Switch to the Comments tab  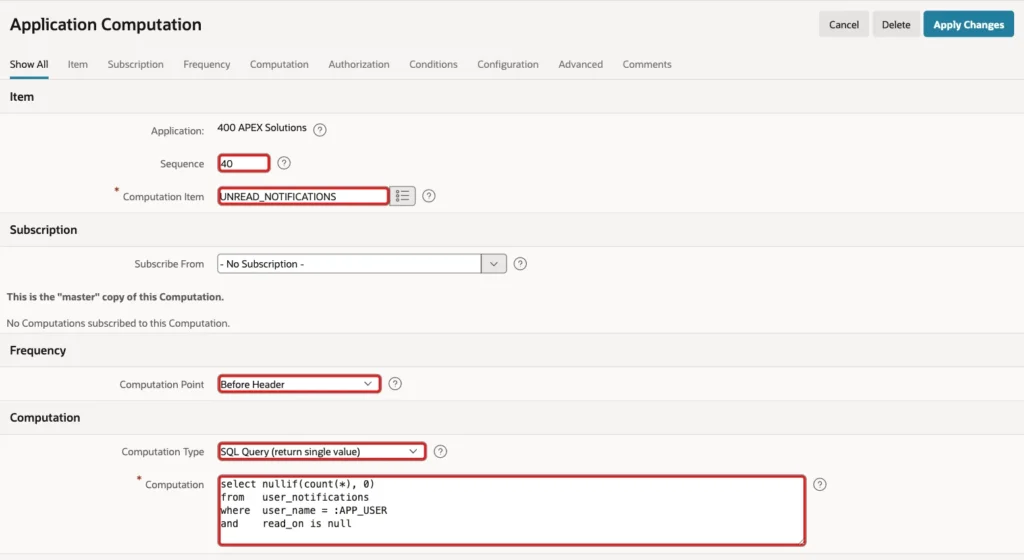(x=647, y=64)
